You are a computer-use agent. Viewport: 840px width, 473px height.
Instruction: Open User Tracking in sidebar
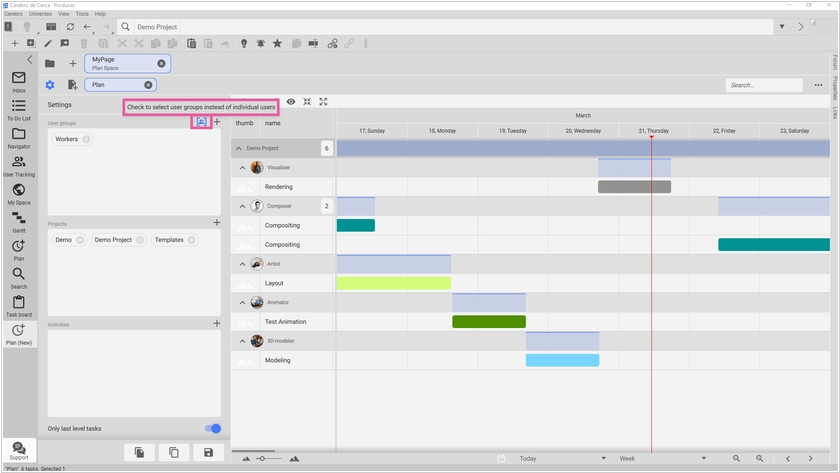coord(19,166)
